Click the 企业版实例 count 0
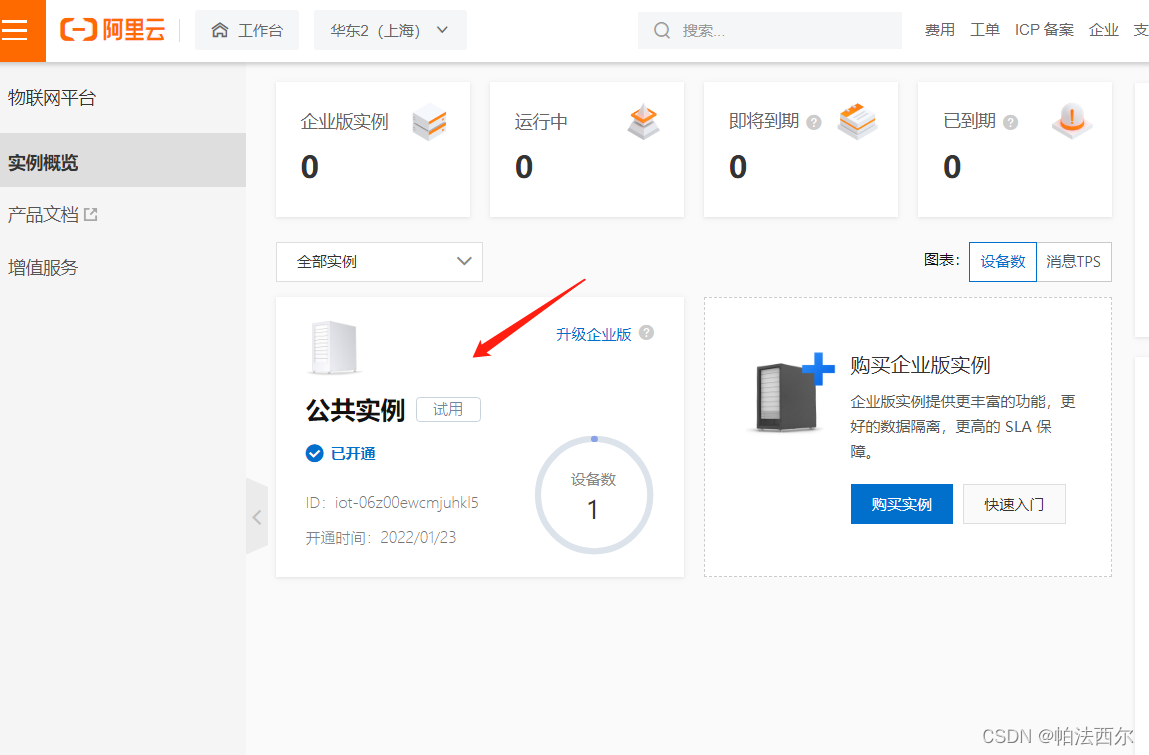 coord(310,167)
